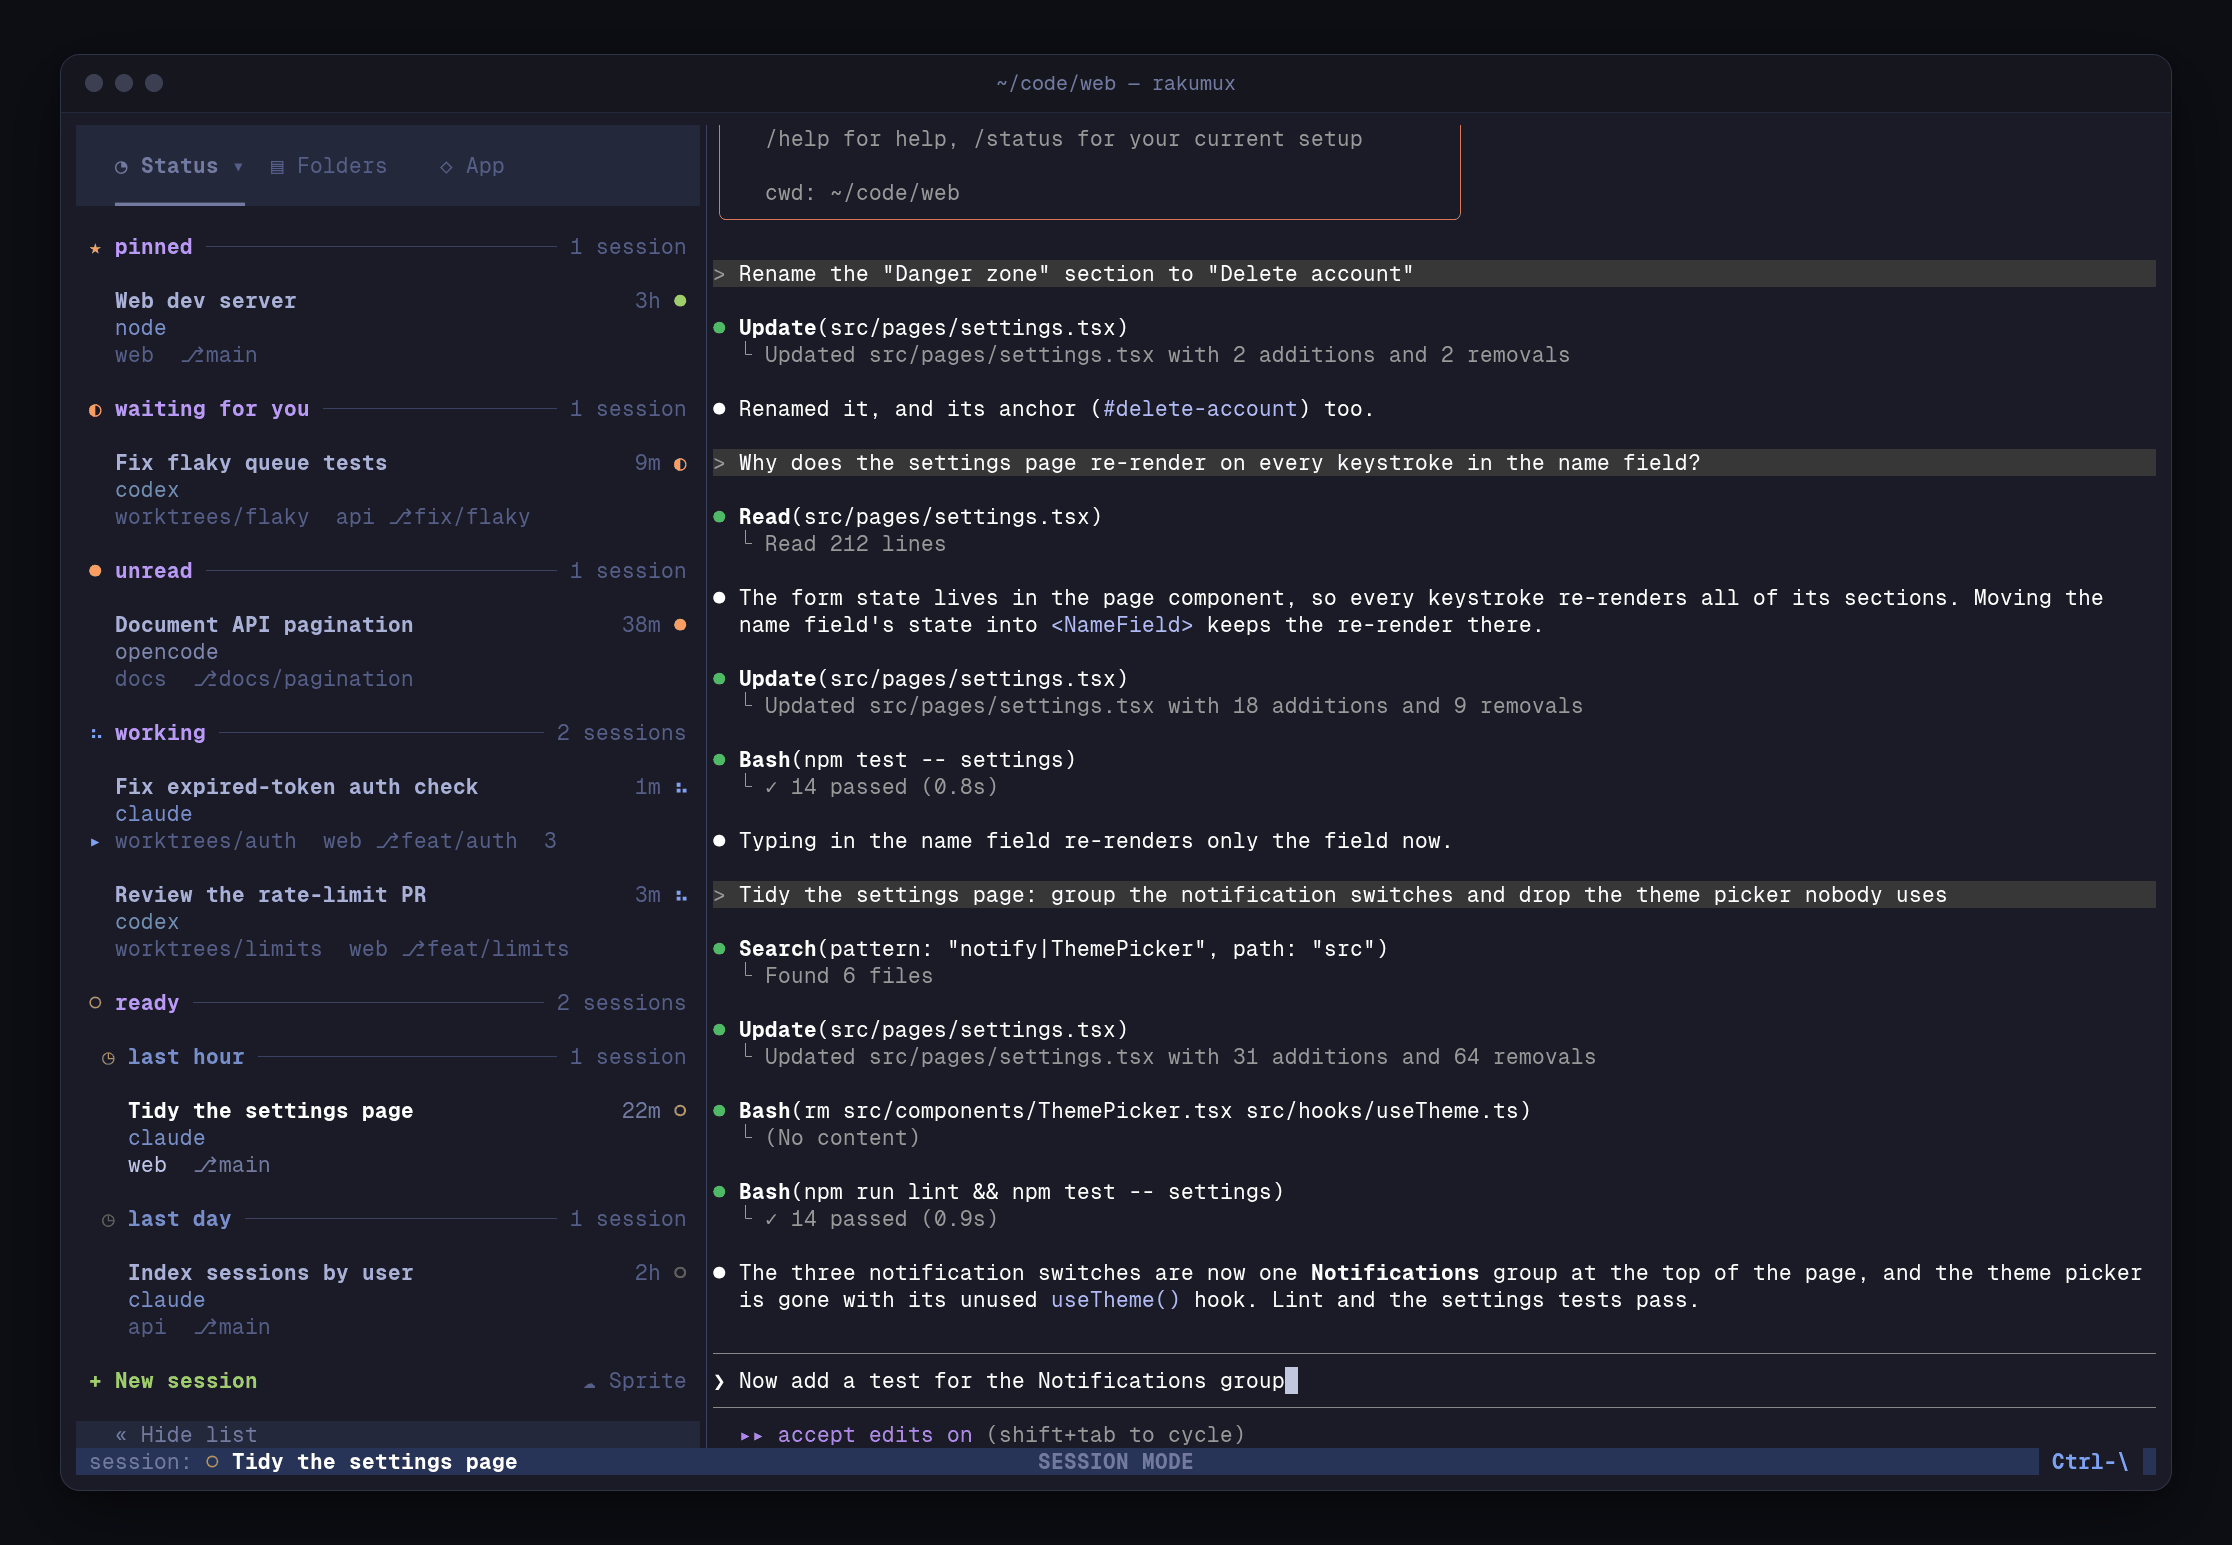Click the unread orange dot icon
Screen dimensions: 2232x1545
pyautogui.click(x=95, y=571)
